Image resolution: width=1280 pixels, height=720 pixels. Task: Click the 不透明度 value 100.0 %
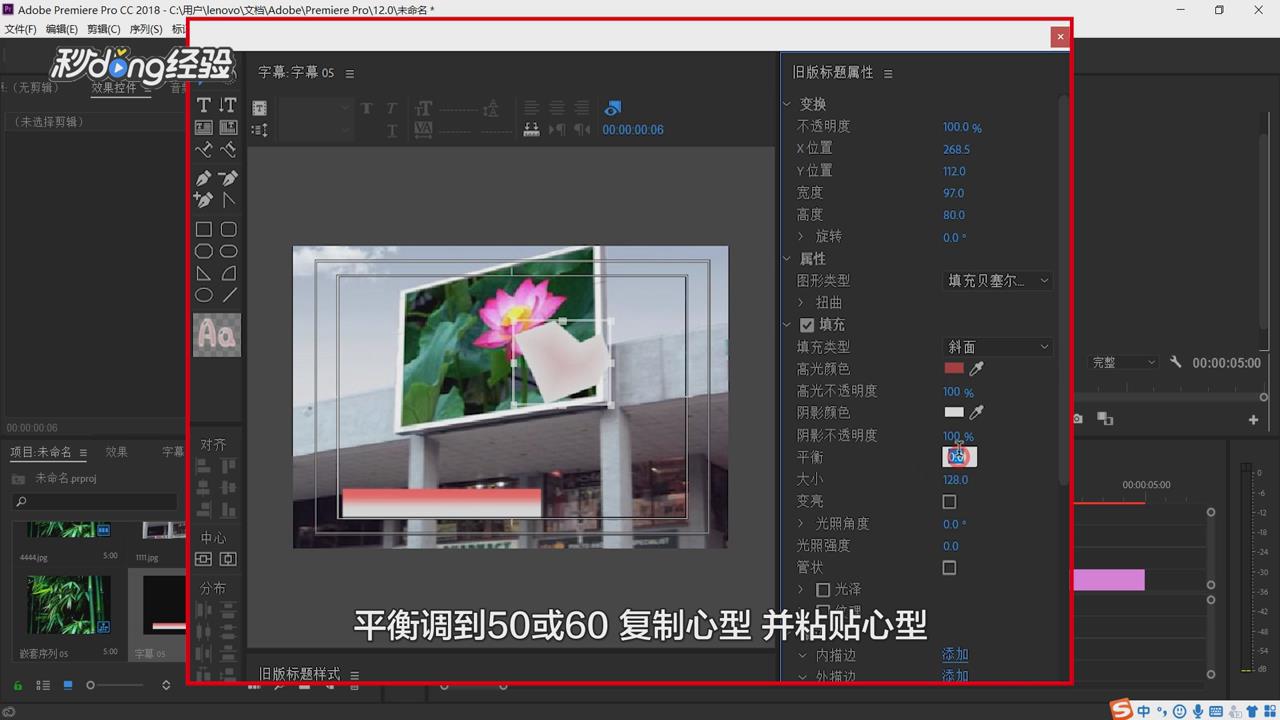point(962,128)
